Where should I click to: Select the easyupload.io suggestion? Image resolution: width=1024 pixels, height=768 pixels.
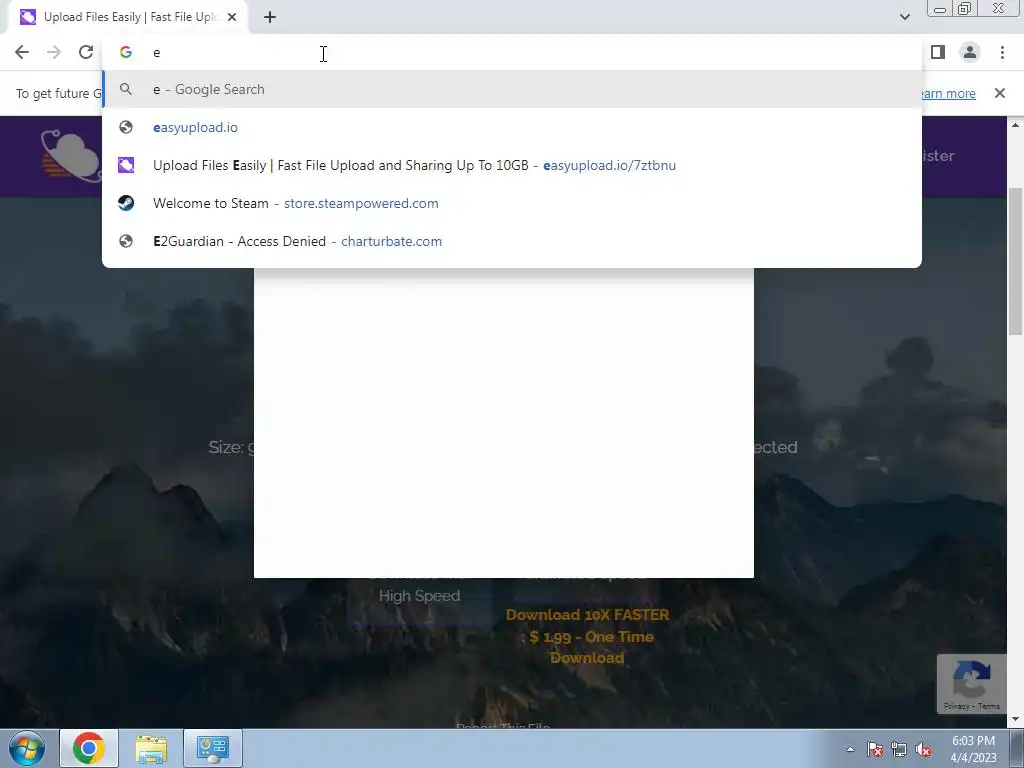point(512,127)
